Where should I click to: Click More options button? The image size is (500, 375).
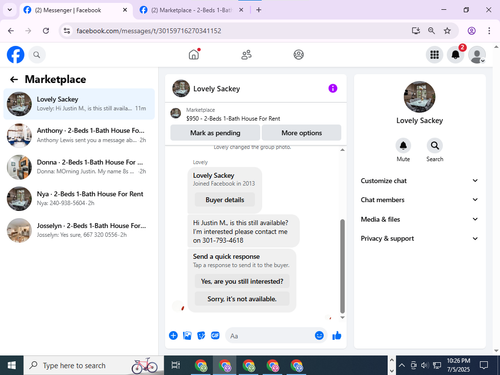click(302, 133)
